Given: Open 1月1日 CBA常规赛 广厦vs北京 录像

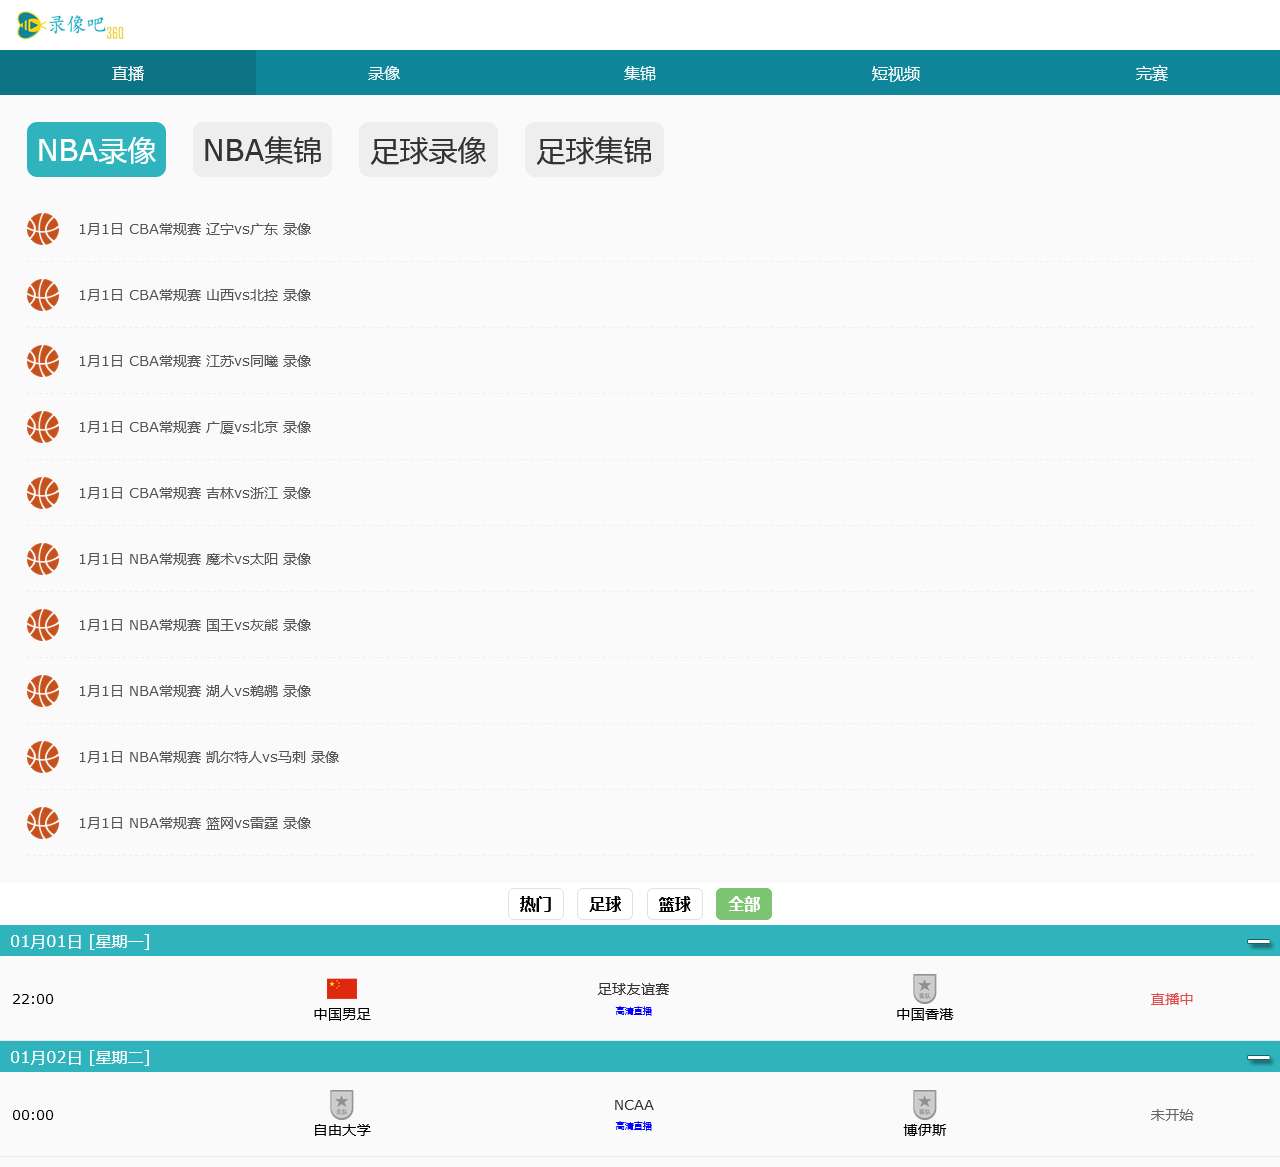Looking at the screenshot, I should click(195, 427).
